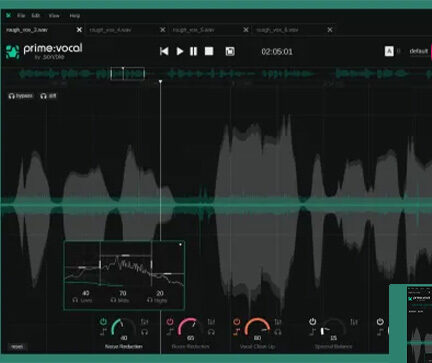This screenshot has width=432, height=363.
Task: Adjust the pink Room Reduction dial
Action: click(x=190, y=327)
